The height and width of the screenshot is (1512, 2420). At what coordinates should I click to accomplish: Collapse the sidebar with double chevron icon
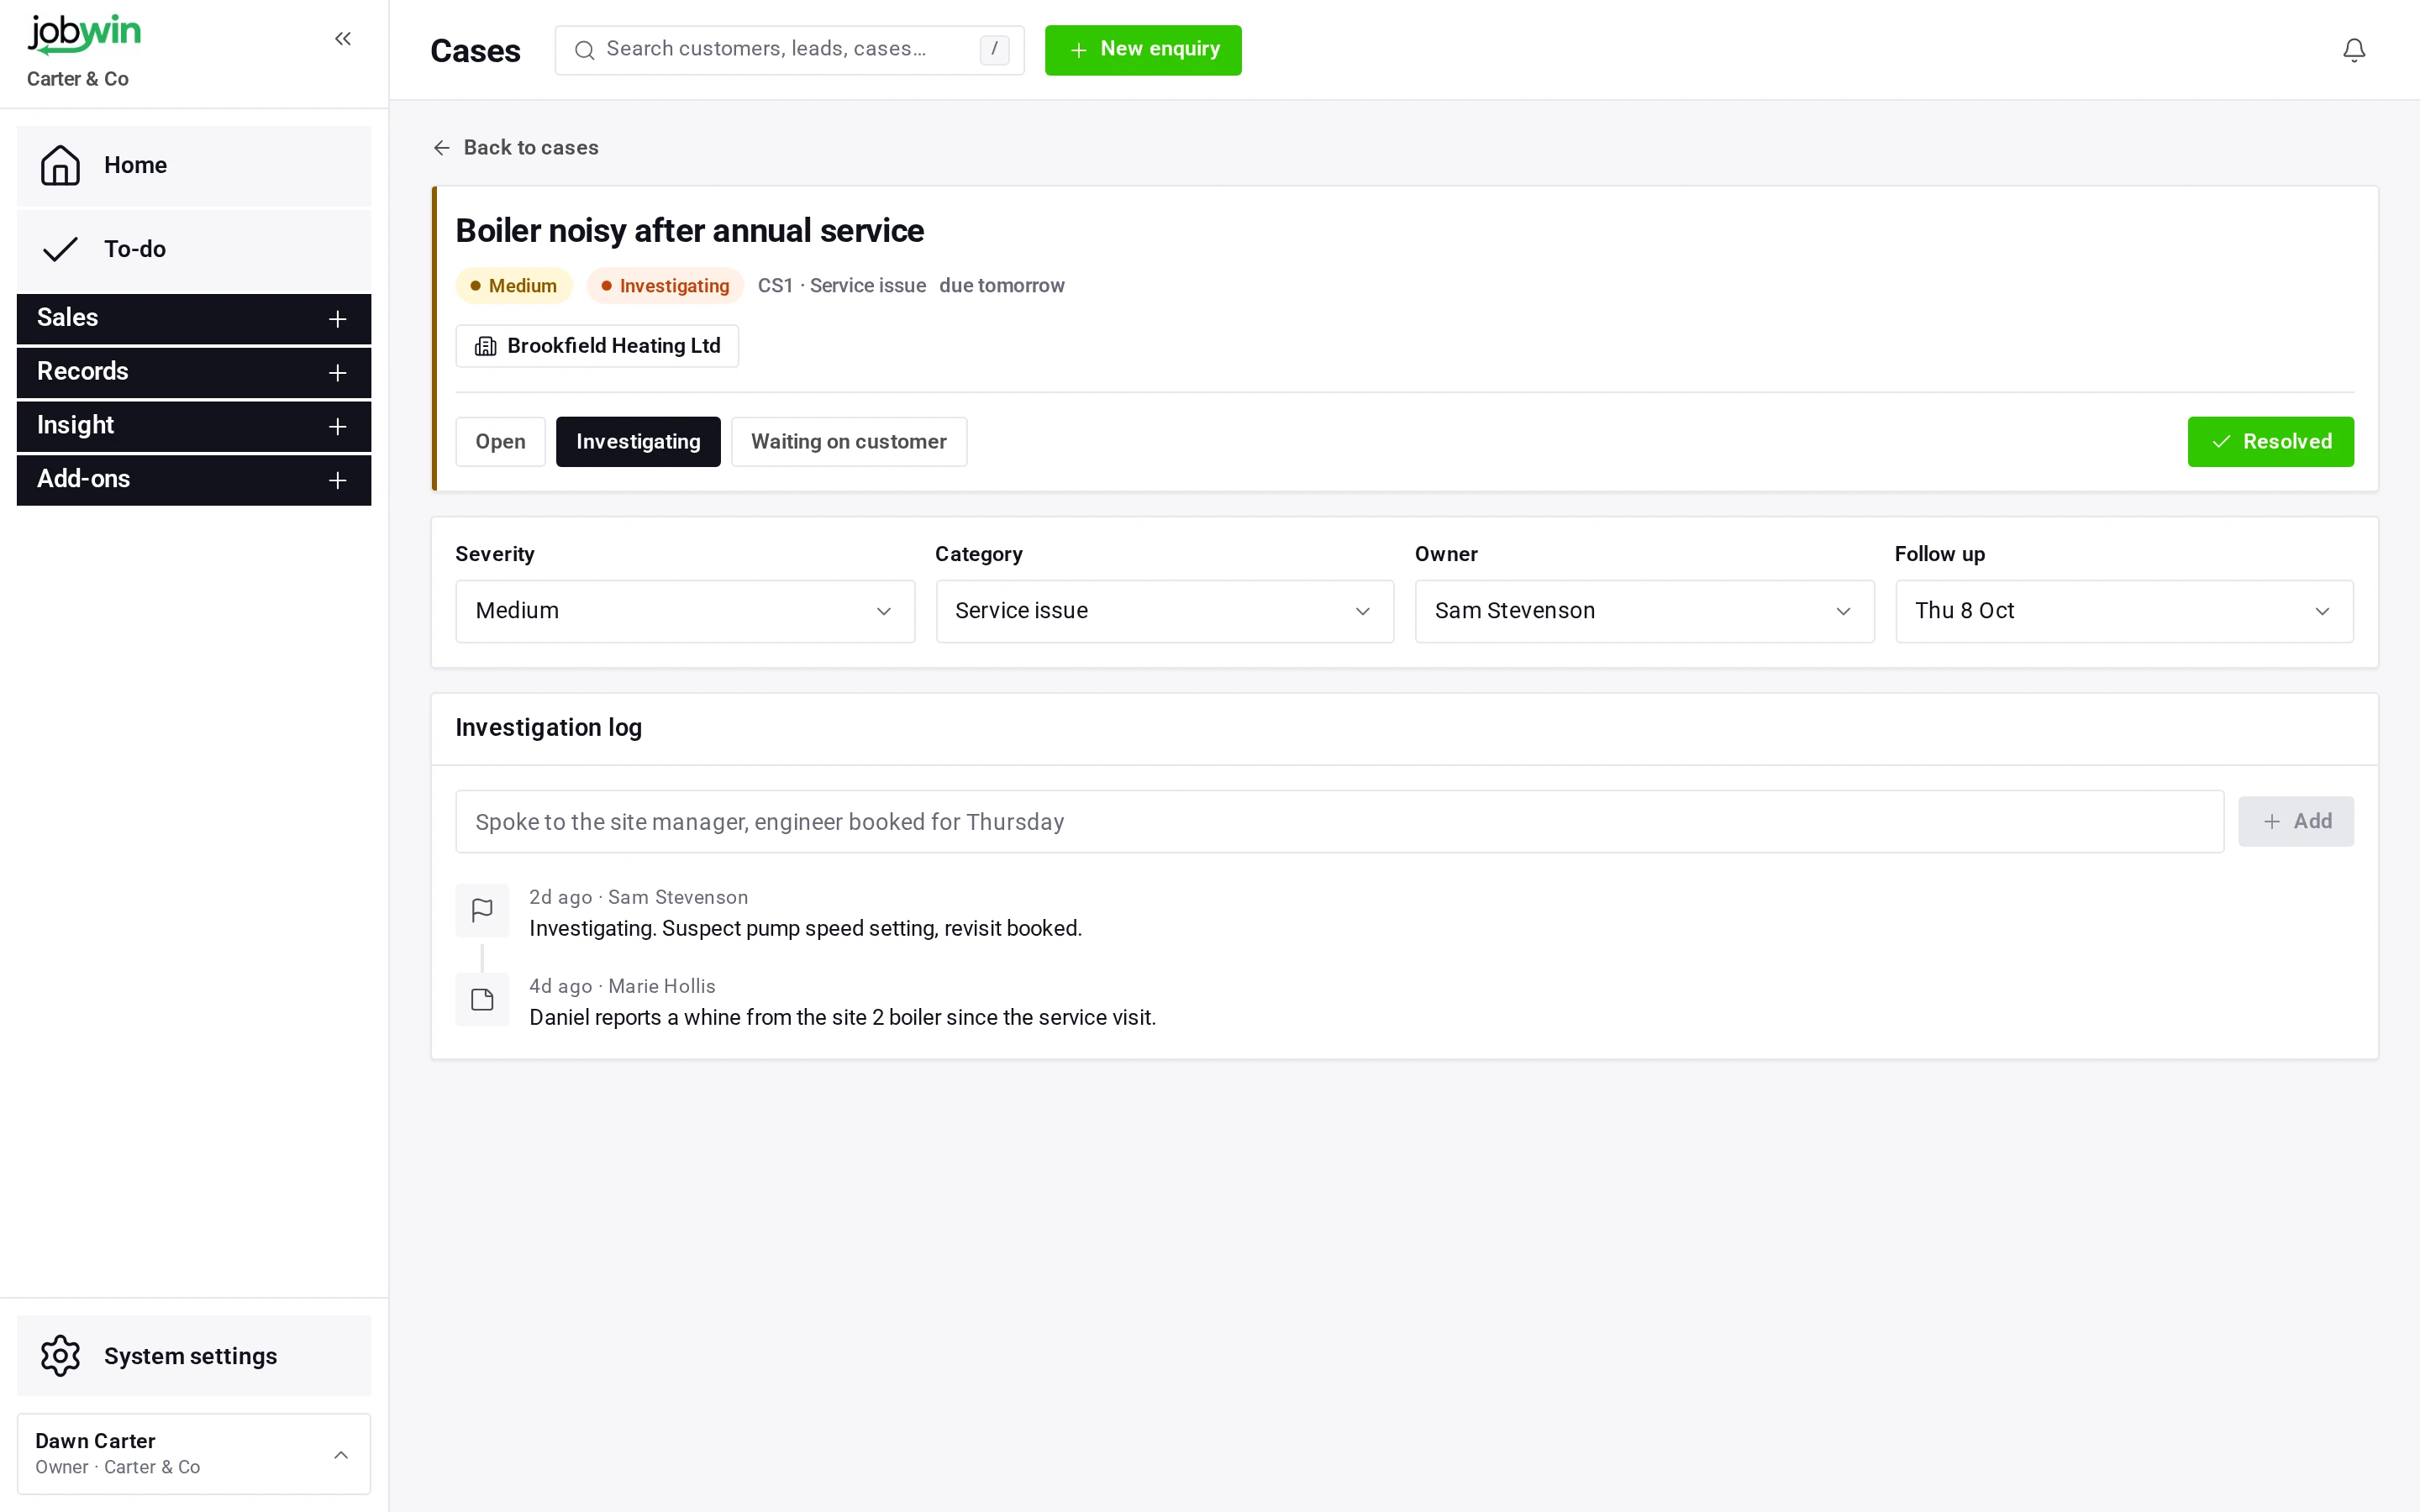point(343,39)
